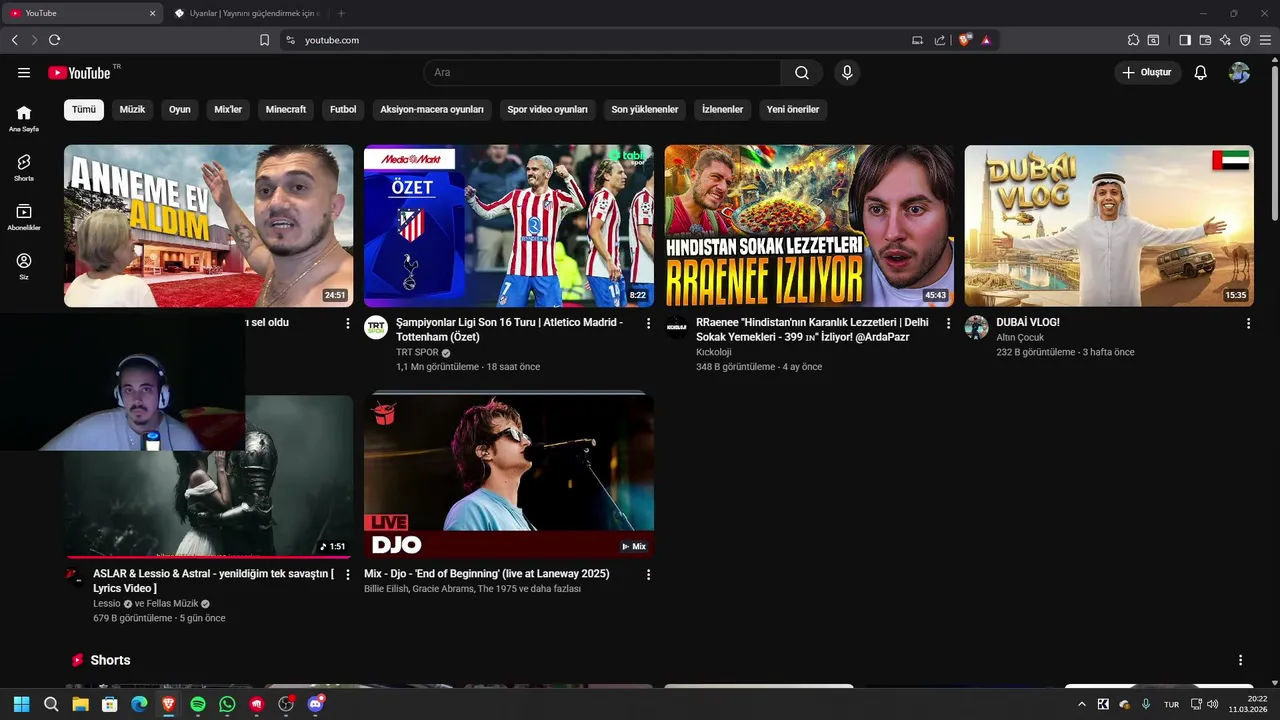Open more options for RRaenee video
1280x720 pixels.
click(948, 323)
